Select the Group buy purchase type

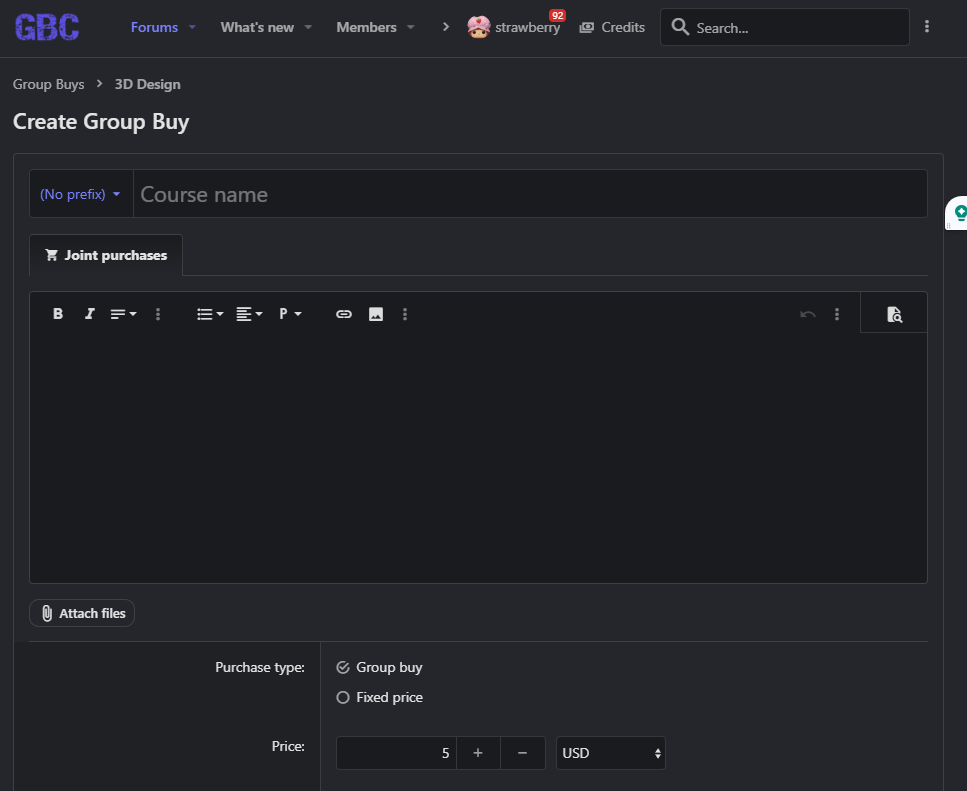(343, 667)
